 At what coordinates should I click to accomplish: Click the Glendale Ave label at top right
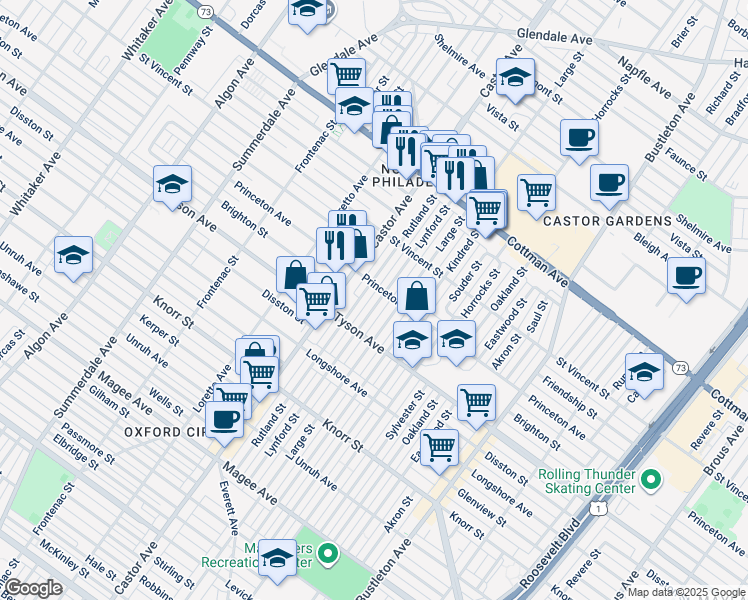pos(555,36)
